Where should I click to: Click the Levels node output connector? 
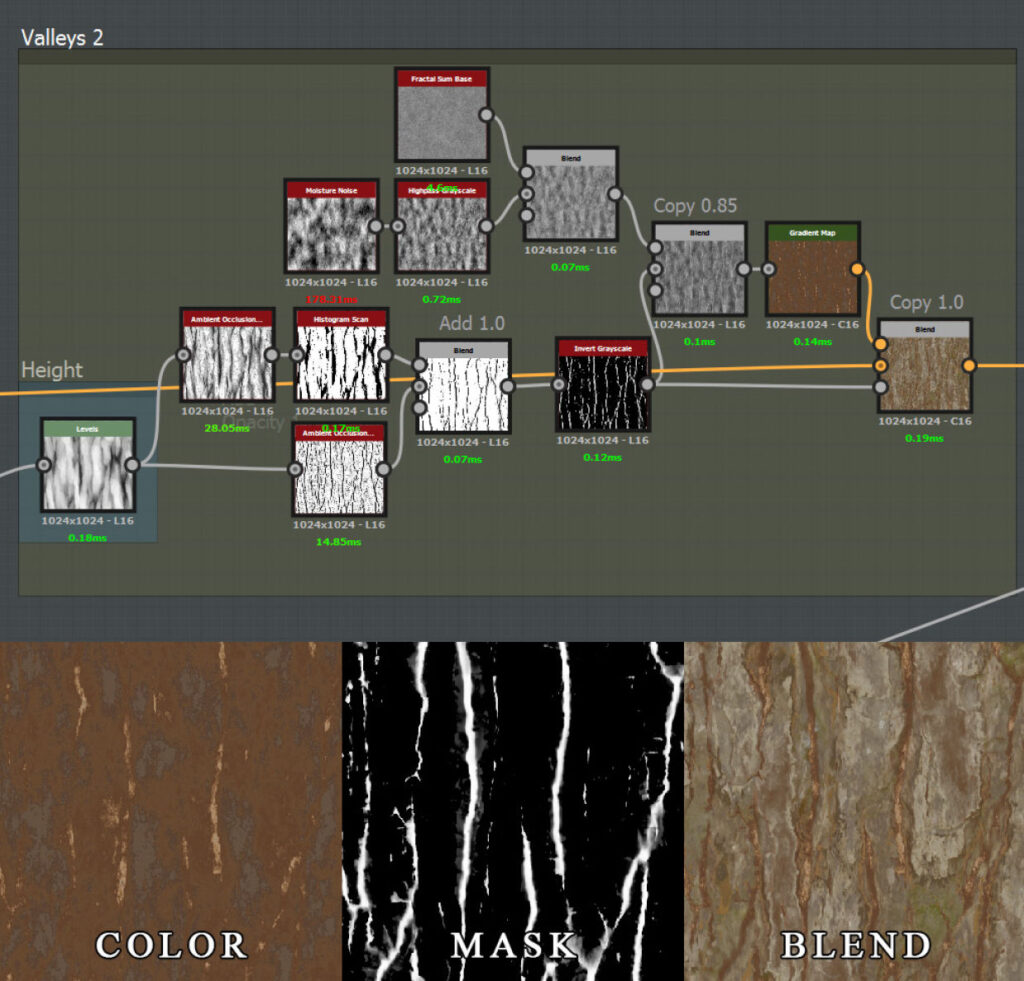click(x=132, y=465)
